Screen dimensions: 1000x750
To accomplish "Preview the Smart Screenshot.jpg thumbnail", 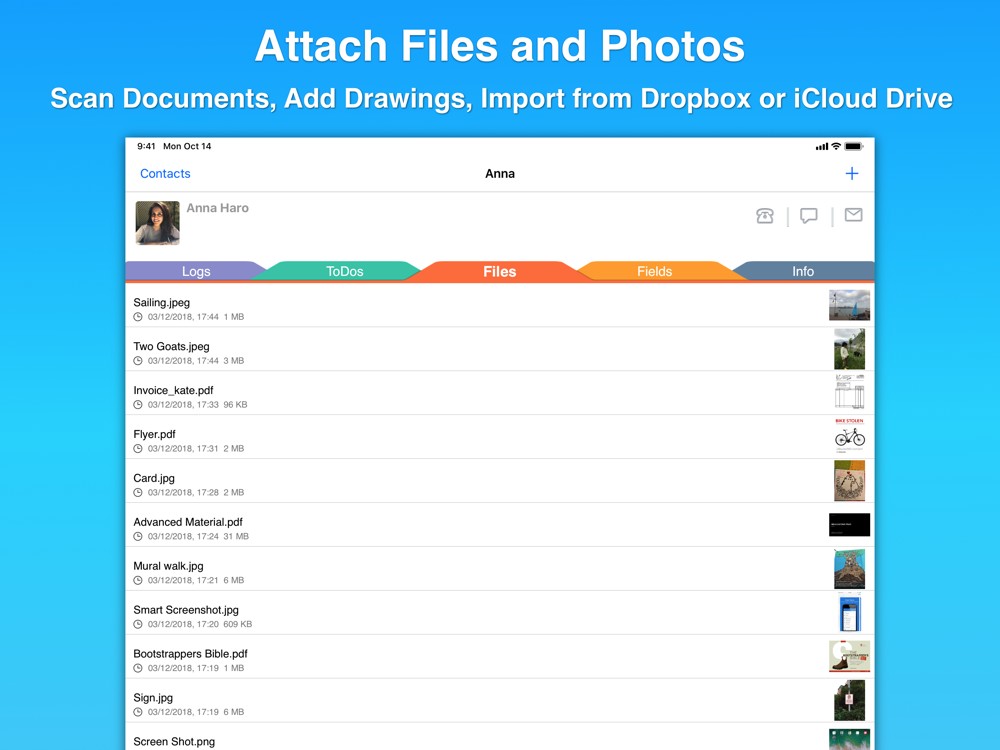I will [x=849, y=612].
